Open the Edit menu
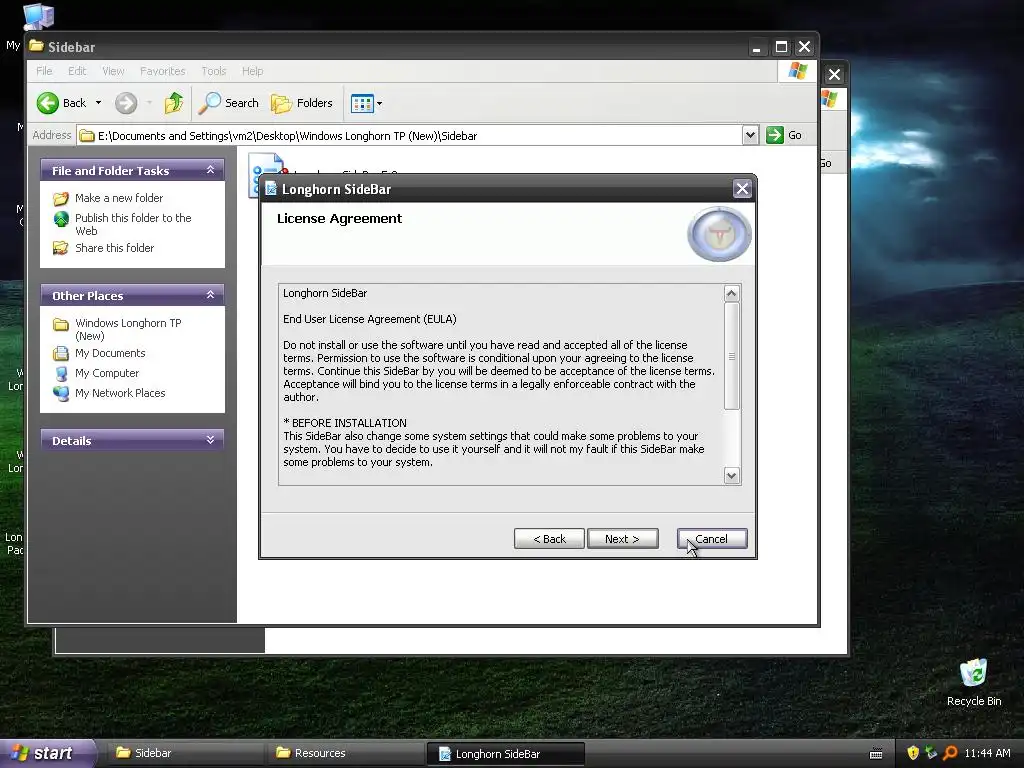This screenshot has height=768, width=1024. (x=77, y=71)
